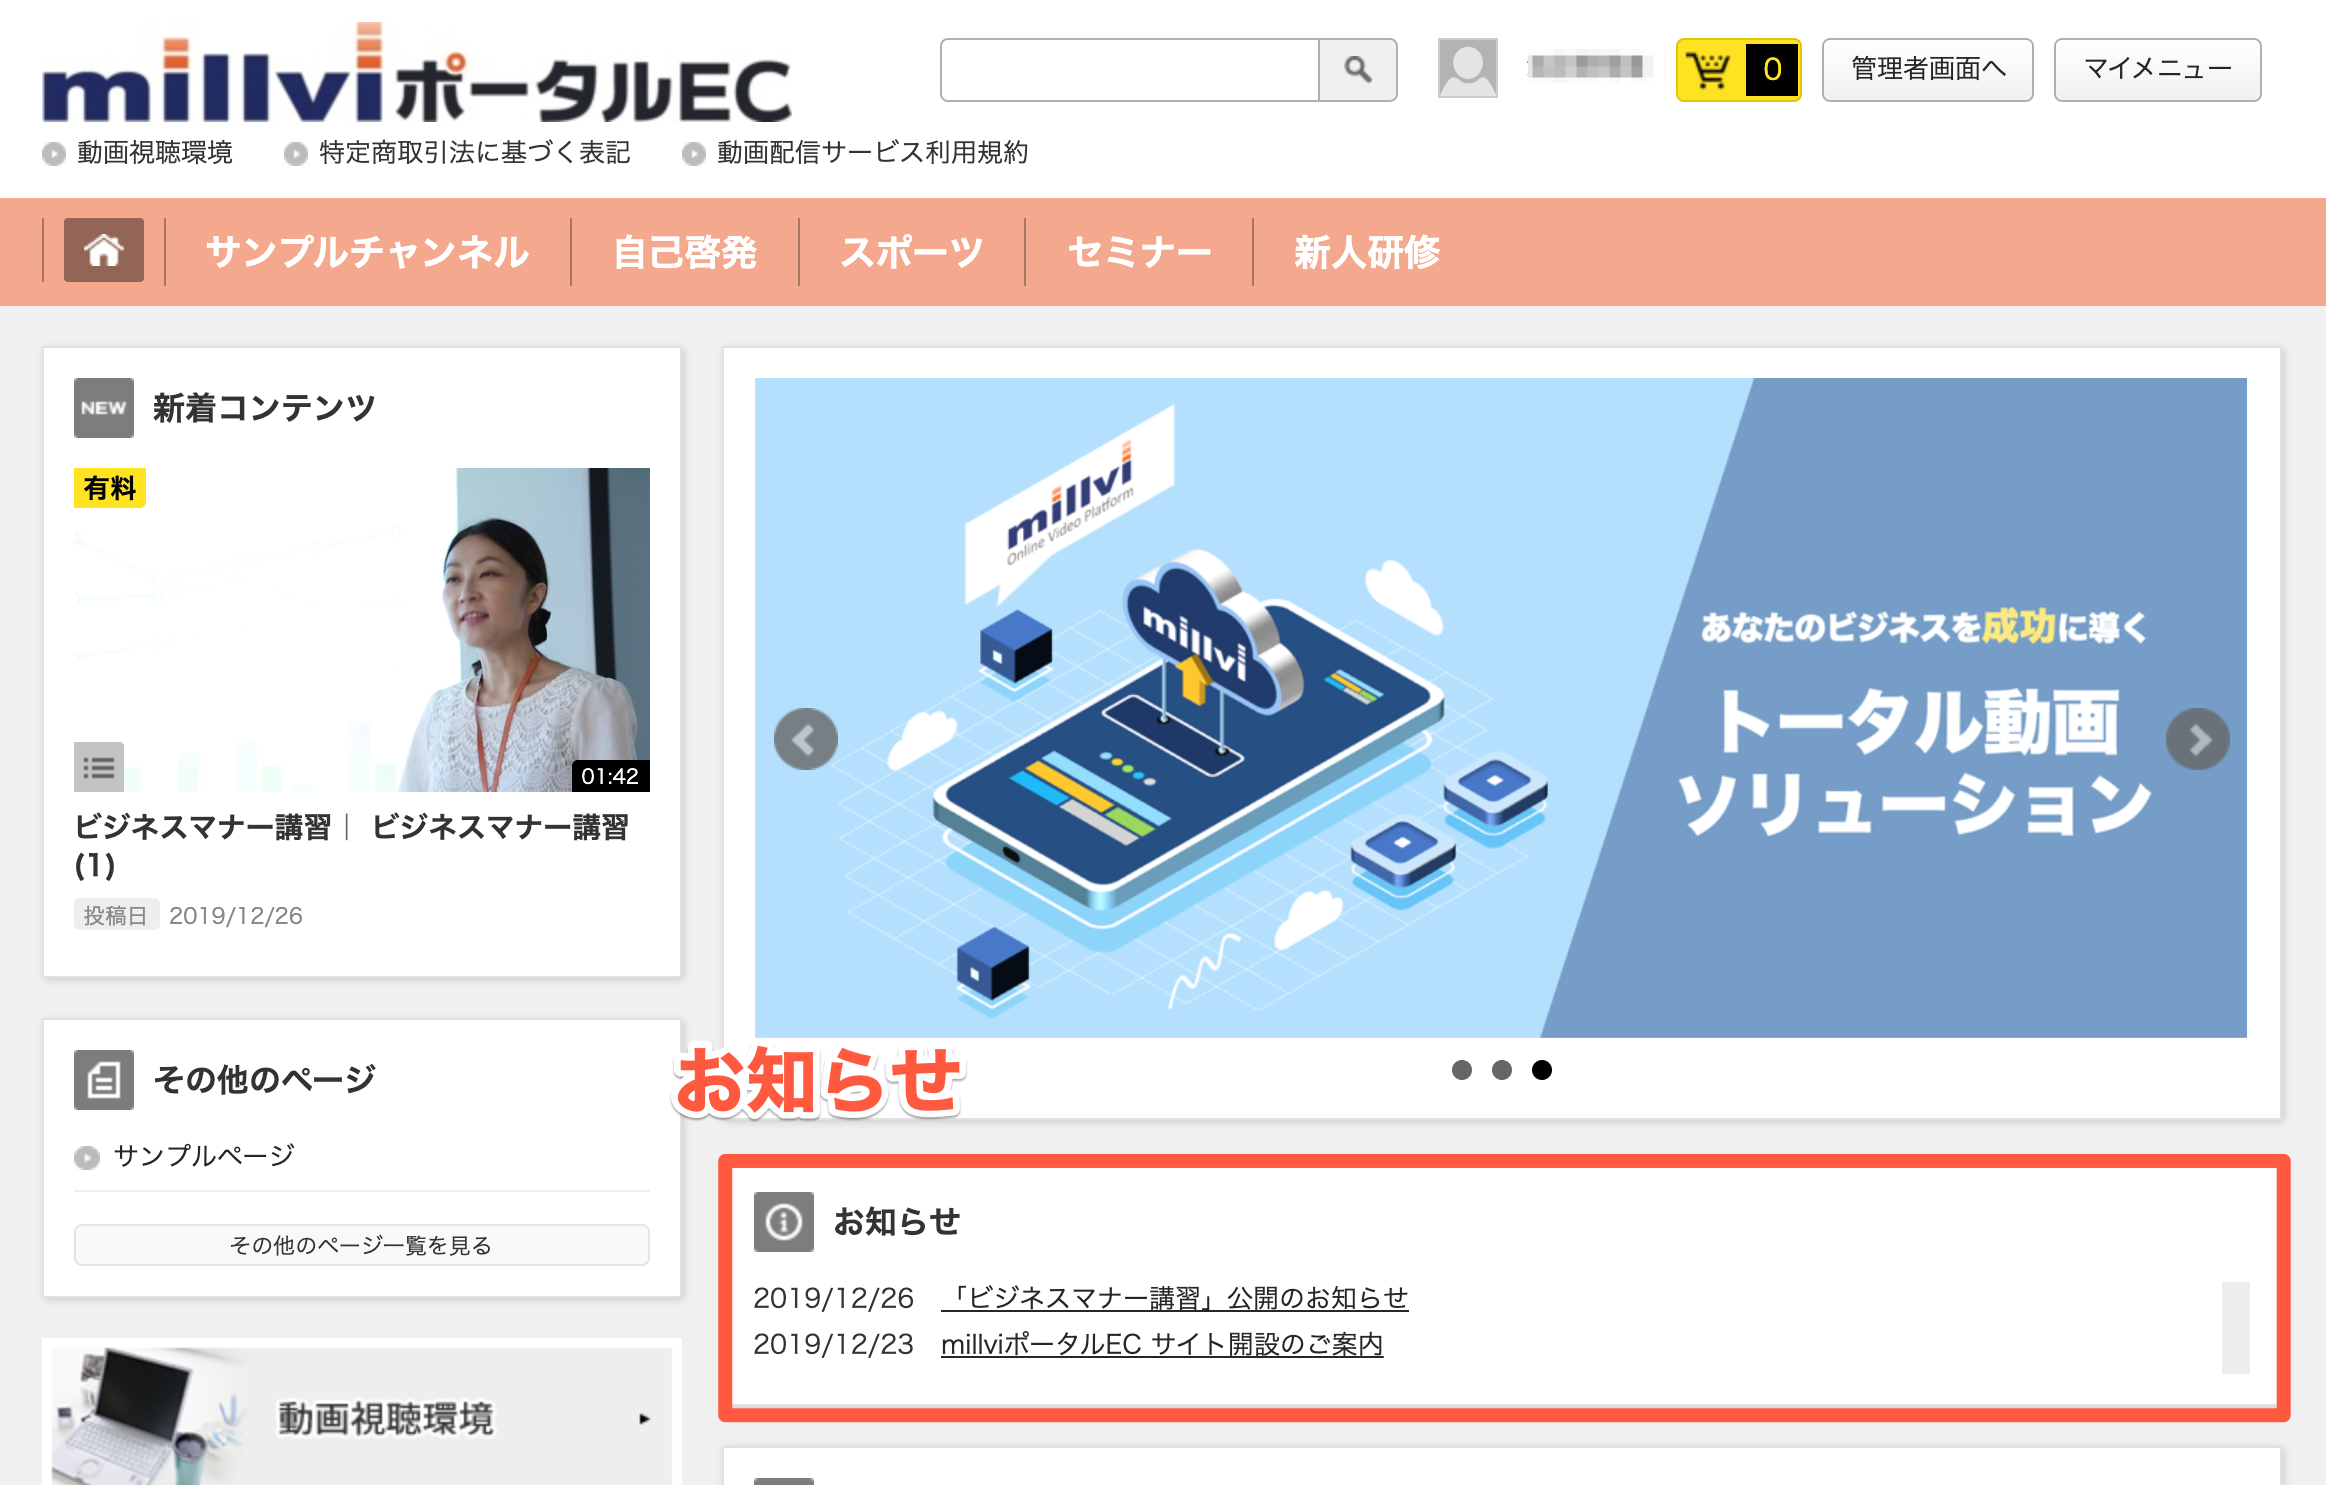Click the playlist icon on video thumbnail
The width and height of the screenshot is (2326, 1485).
point(99,767)
